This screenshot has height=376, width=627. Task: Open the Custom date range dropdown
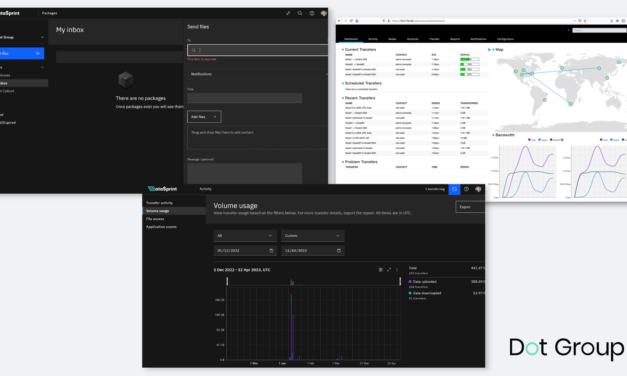313,236
